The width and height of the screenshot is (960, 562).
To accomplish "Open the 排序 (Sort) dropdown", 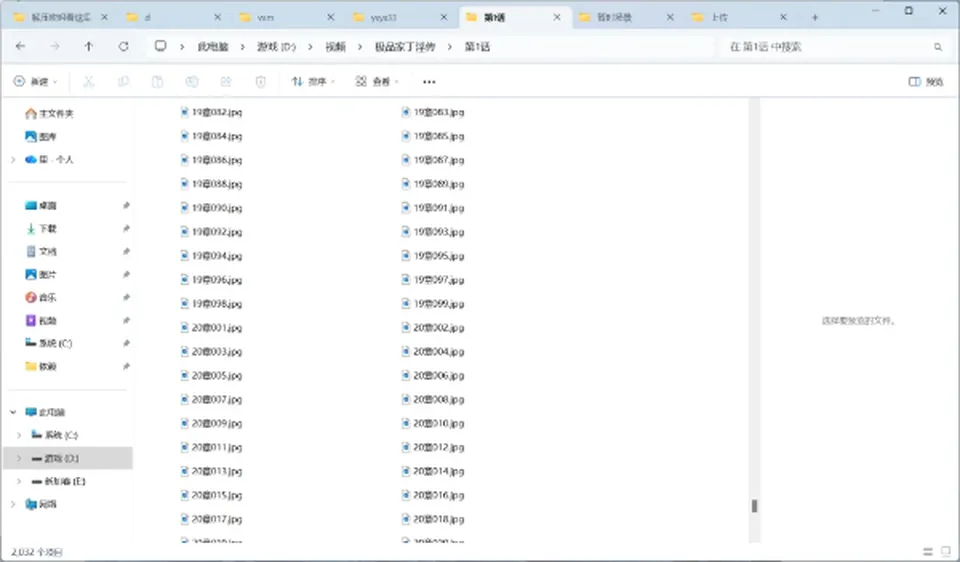I will pos(313,81).
